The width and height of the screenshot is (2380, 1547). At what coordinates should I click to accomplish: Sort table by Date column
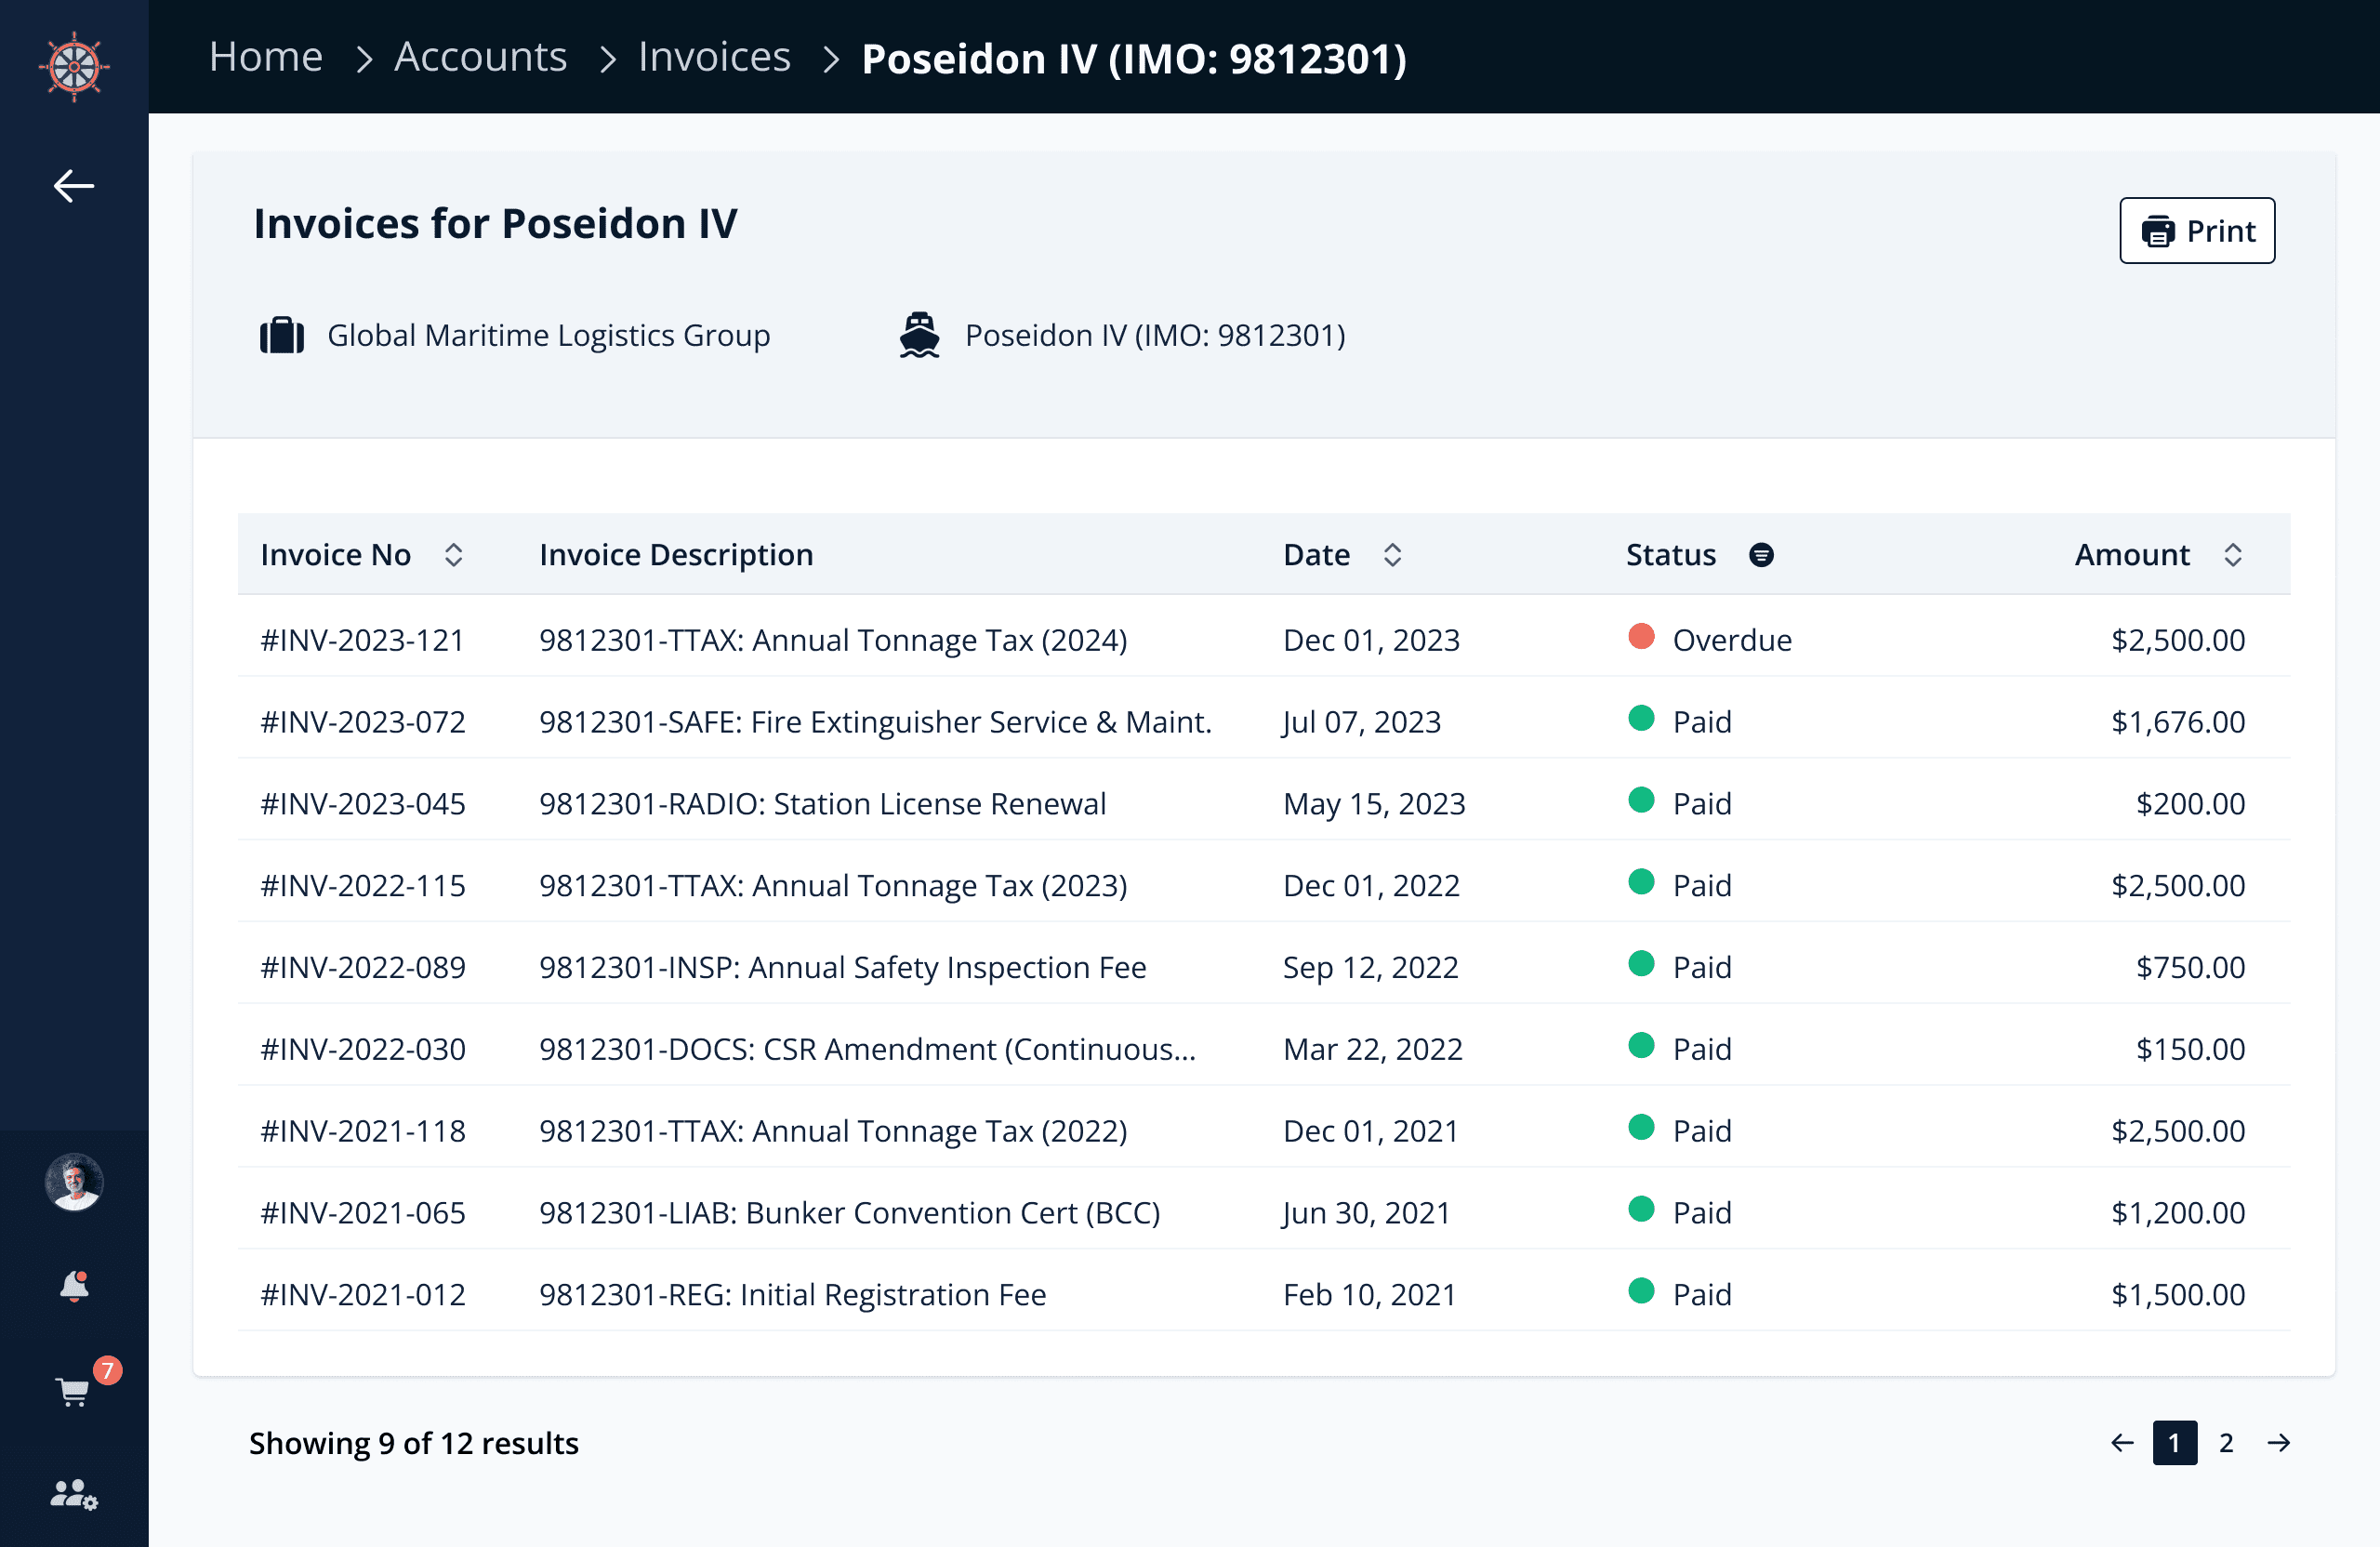[x=1392, y=555]
